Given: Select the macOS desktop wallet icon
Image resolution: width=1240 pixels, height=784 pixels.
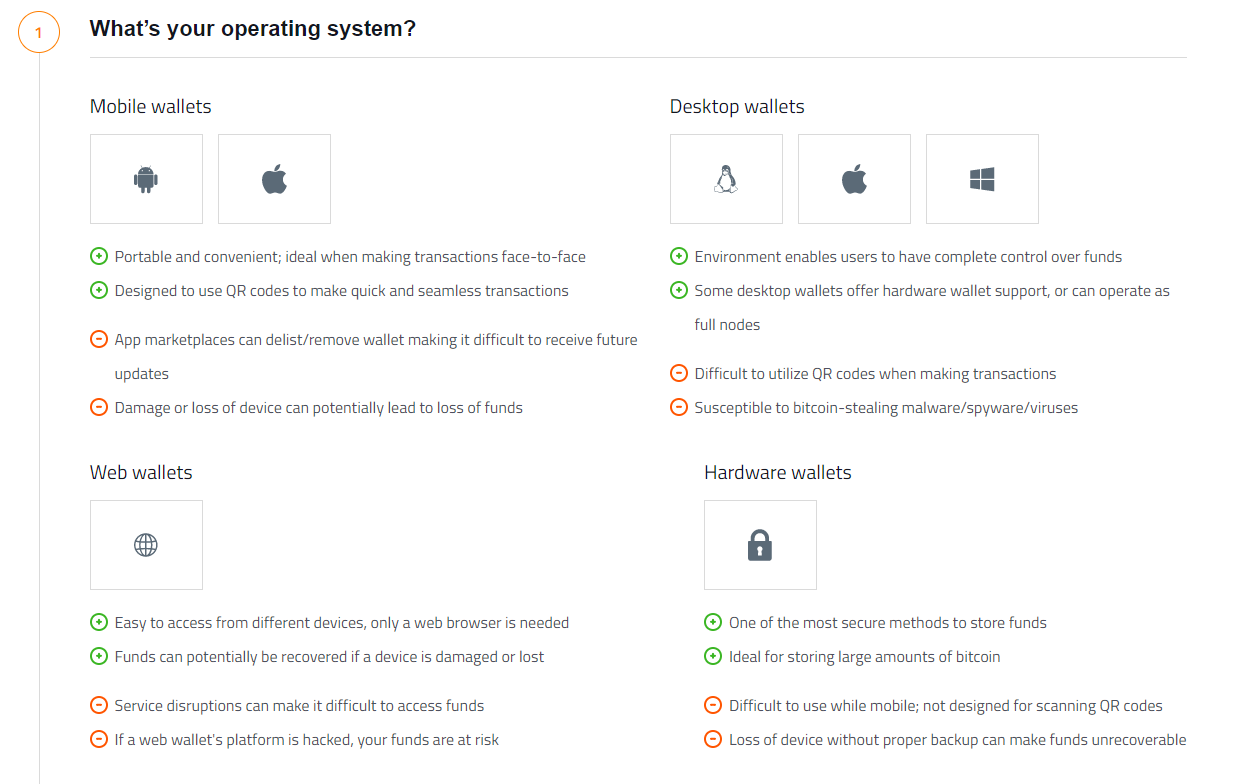Looking at the screenshot, I should 854,179.
